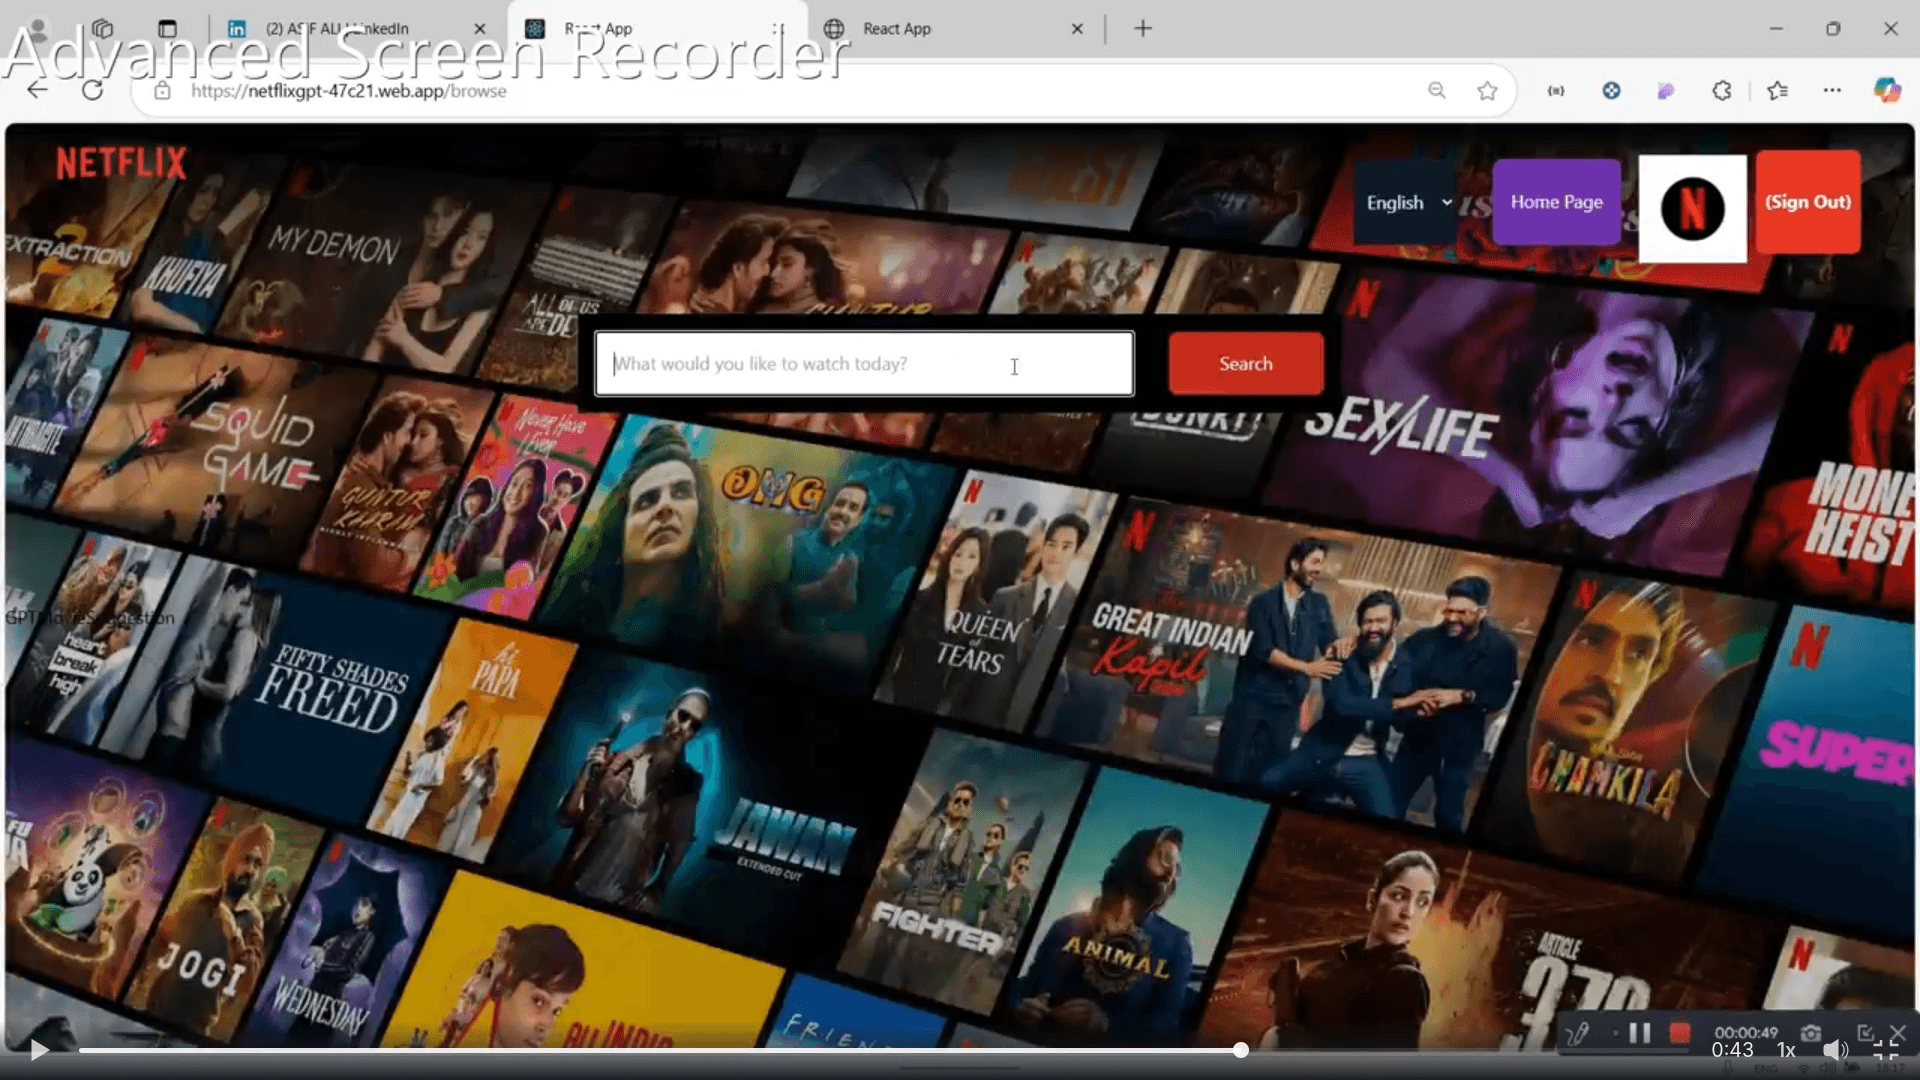This screenshot has height=1080, width=1920.
Task: Go to Home Page via purple button
Action: coord(1556,202)
